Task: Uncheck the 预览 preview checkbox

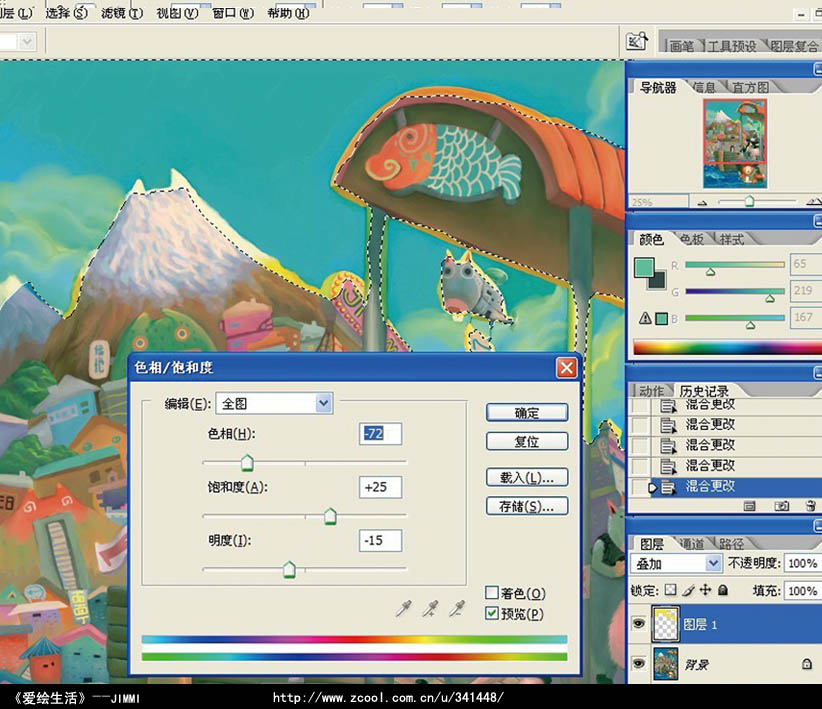Action: coord(492,613)
